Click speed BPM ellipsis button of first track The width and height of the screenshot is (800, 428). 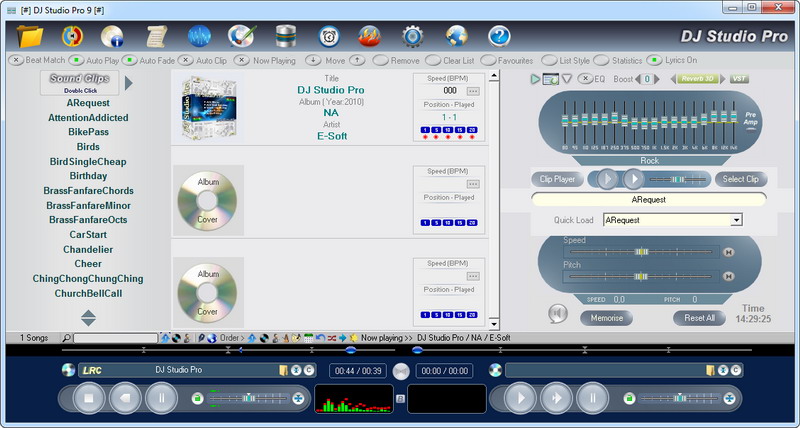pyautogui.click(x=473, y=91)
